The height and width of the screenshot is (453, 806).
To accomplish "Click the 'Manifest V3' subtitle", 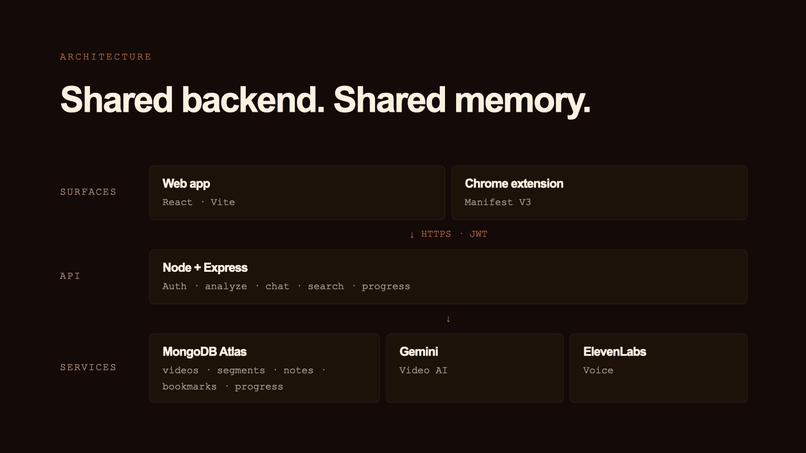I will pos(498,202).
